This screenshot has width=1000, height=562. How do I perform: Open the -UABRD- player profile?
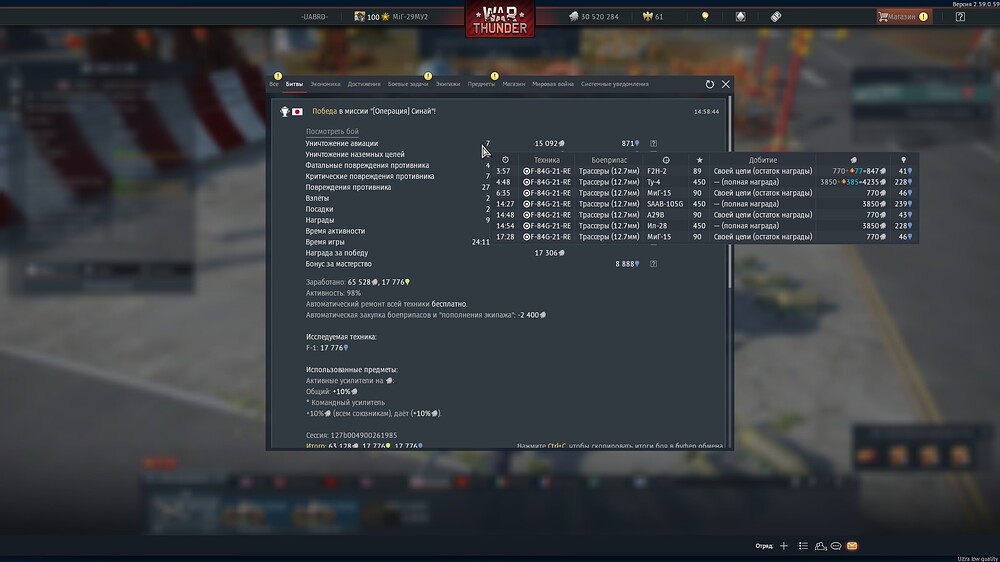click(x=314, y=17)
